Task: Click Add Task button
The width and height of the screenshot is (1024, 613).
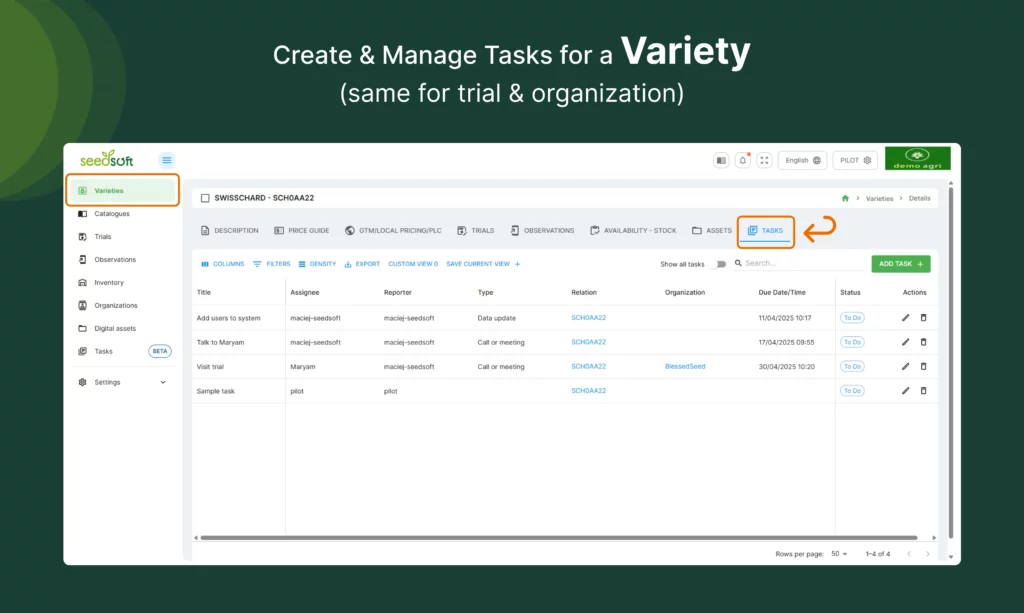Action: (x=901, y=264)
